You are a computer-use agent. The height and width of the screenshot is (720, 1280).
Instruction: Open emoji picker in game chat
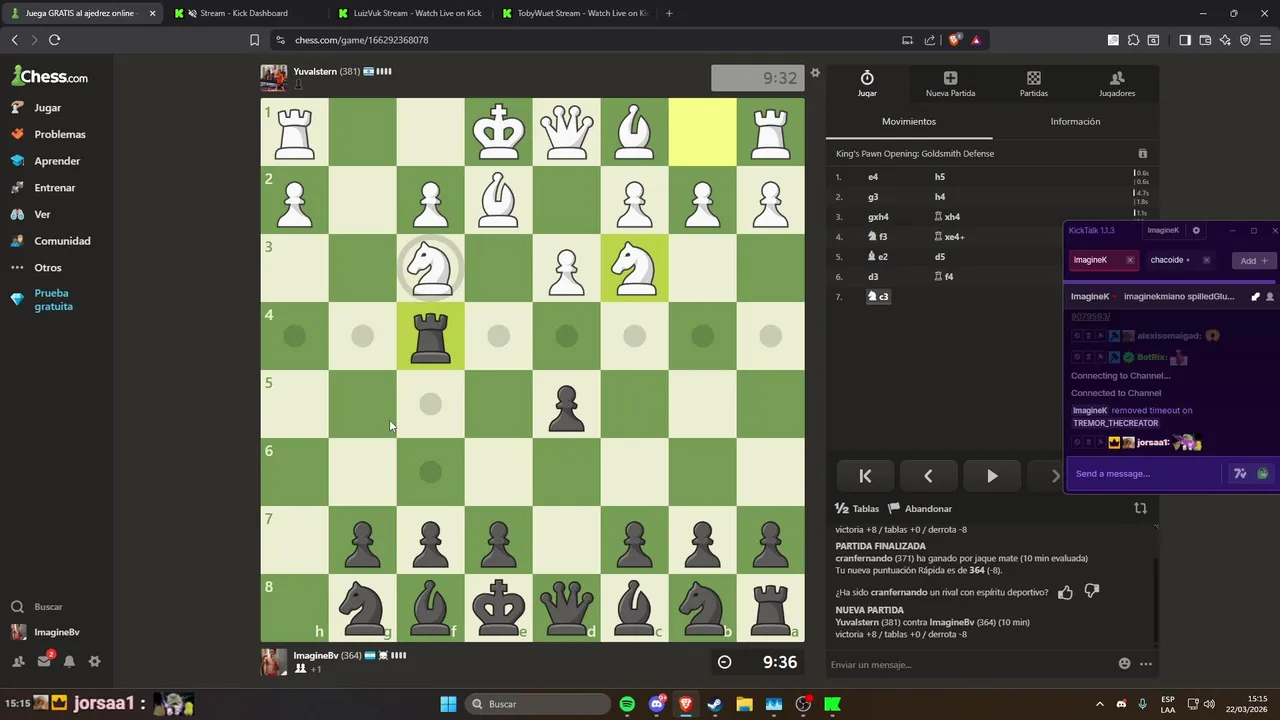tap(1124, 664)
